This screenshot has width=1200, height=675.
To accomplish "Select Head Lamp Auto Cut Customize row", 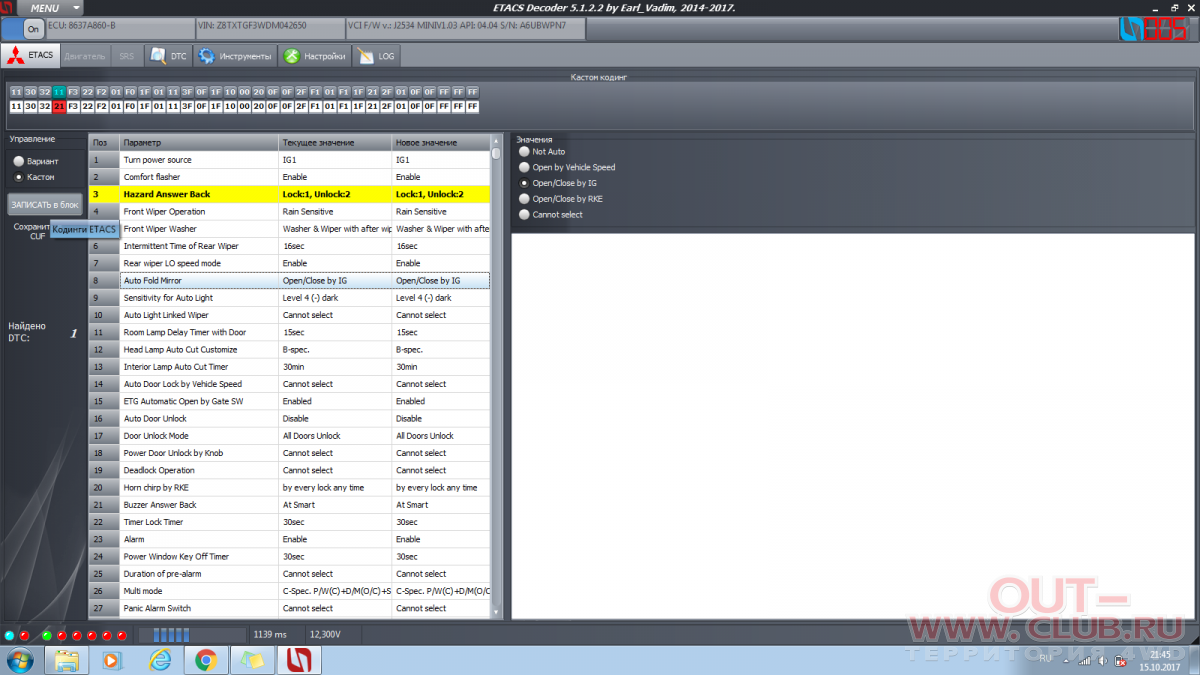I will pos(290,350).
